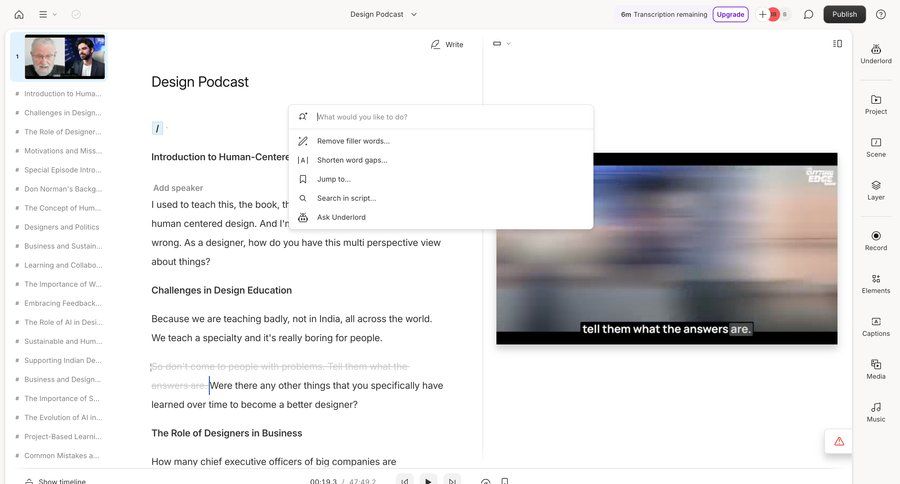This screenshot has width=900, height=484.
Task: Open the Project panel
Action: click(x=876, y=104)
